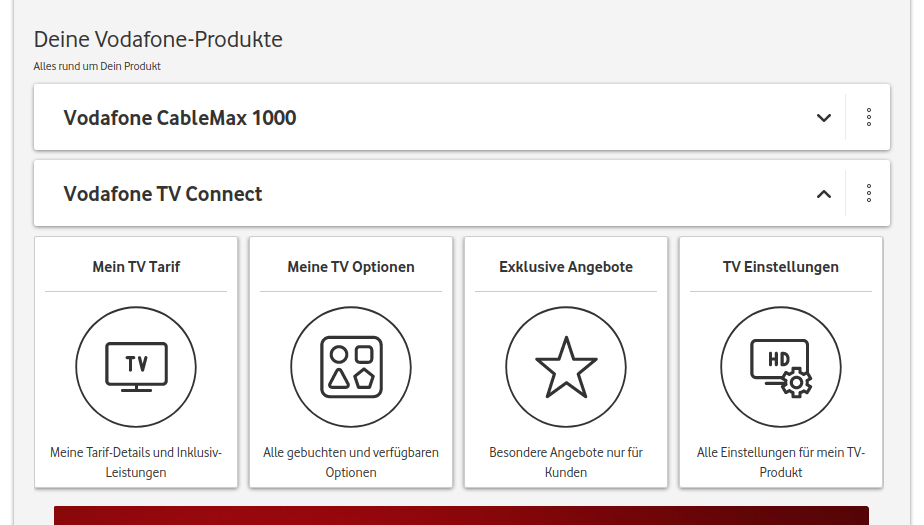Click the TV screen icon in Mein TV Tarif
Screen dimensions: 924x525
pyautogui.click(x=136, y=366)
